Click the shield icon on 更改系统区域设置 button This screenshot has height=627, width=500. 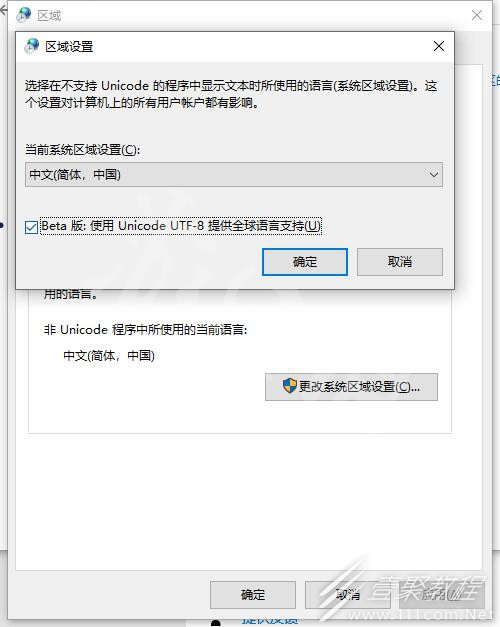coord(290,386)
